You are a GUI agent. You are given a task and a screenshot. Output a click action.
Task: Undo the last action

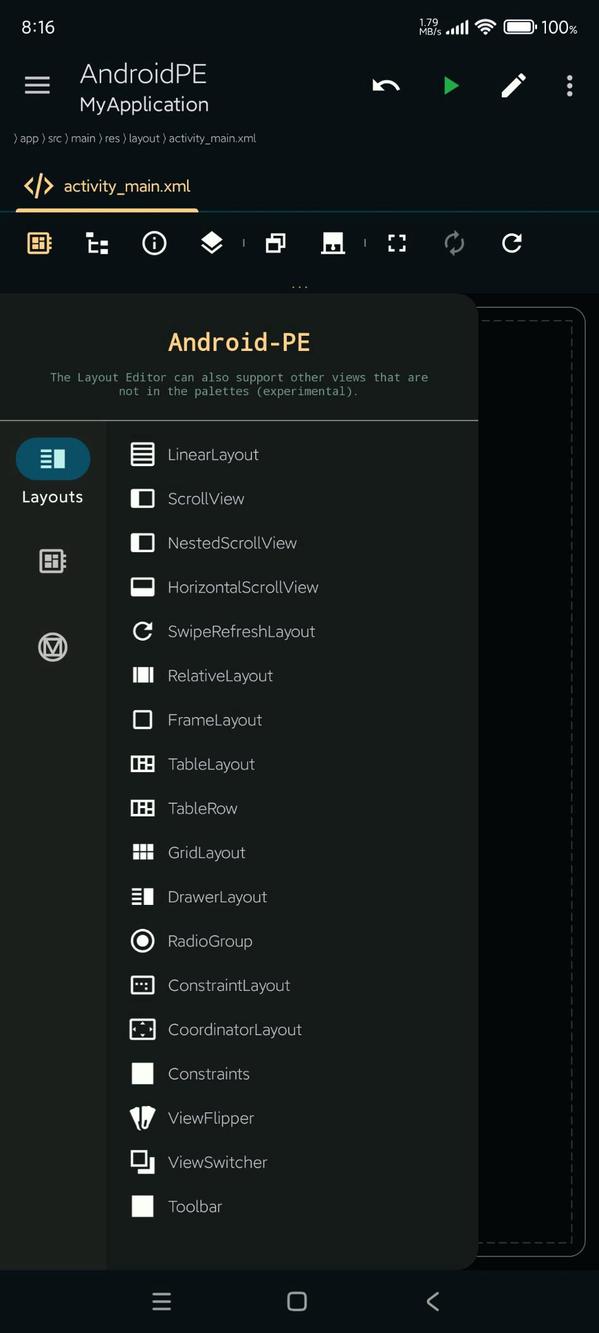pos(386,86)
